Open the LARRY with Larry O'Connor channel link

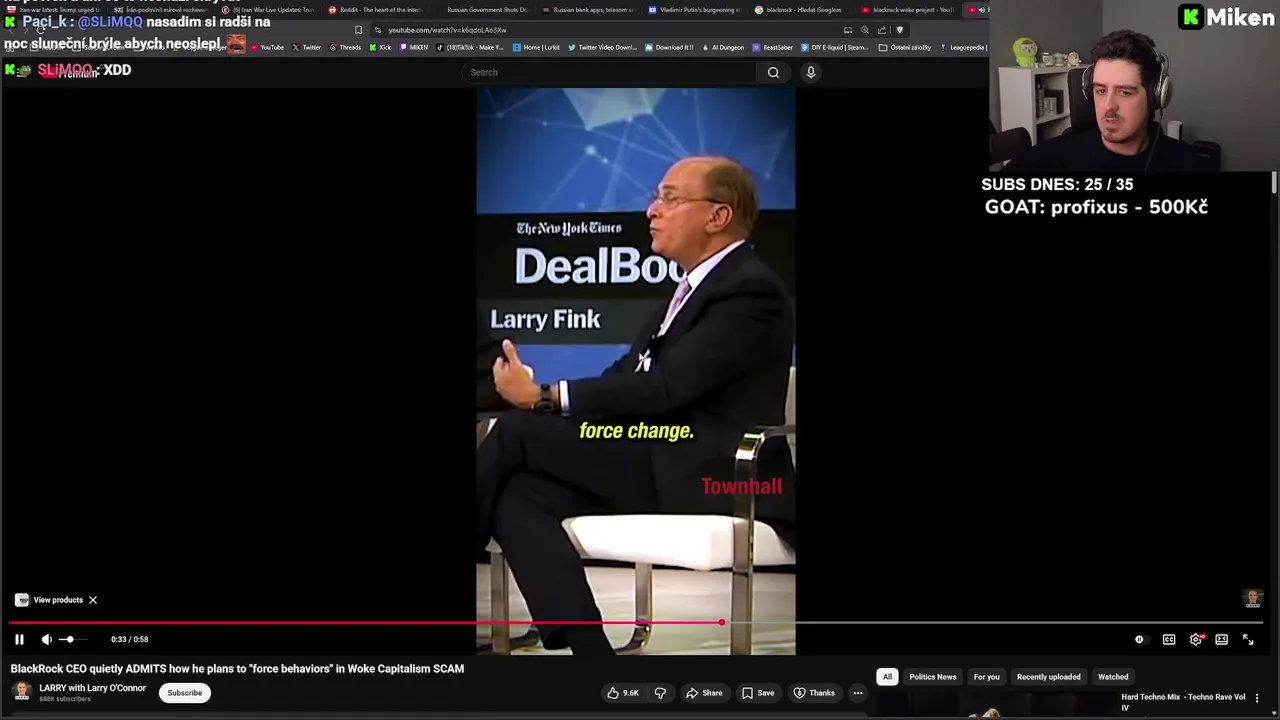click(x=92, y=688)
